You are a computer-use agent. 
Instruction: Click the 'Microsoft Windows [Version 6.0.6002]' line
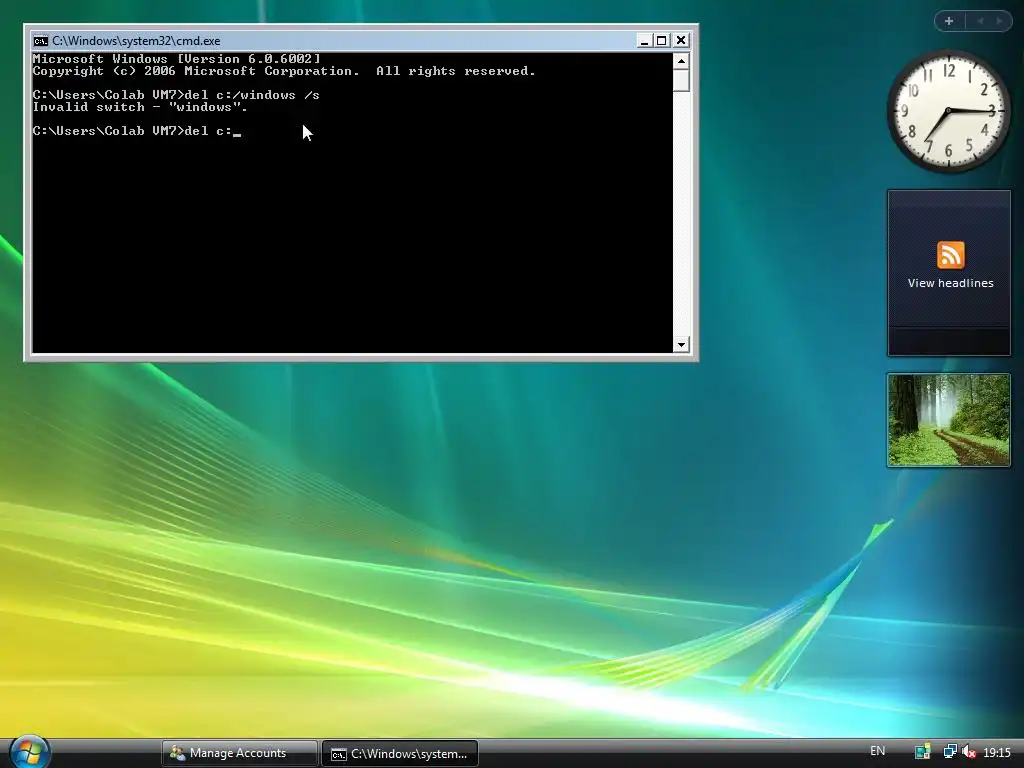click(176, 59)
